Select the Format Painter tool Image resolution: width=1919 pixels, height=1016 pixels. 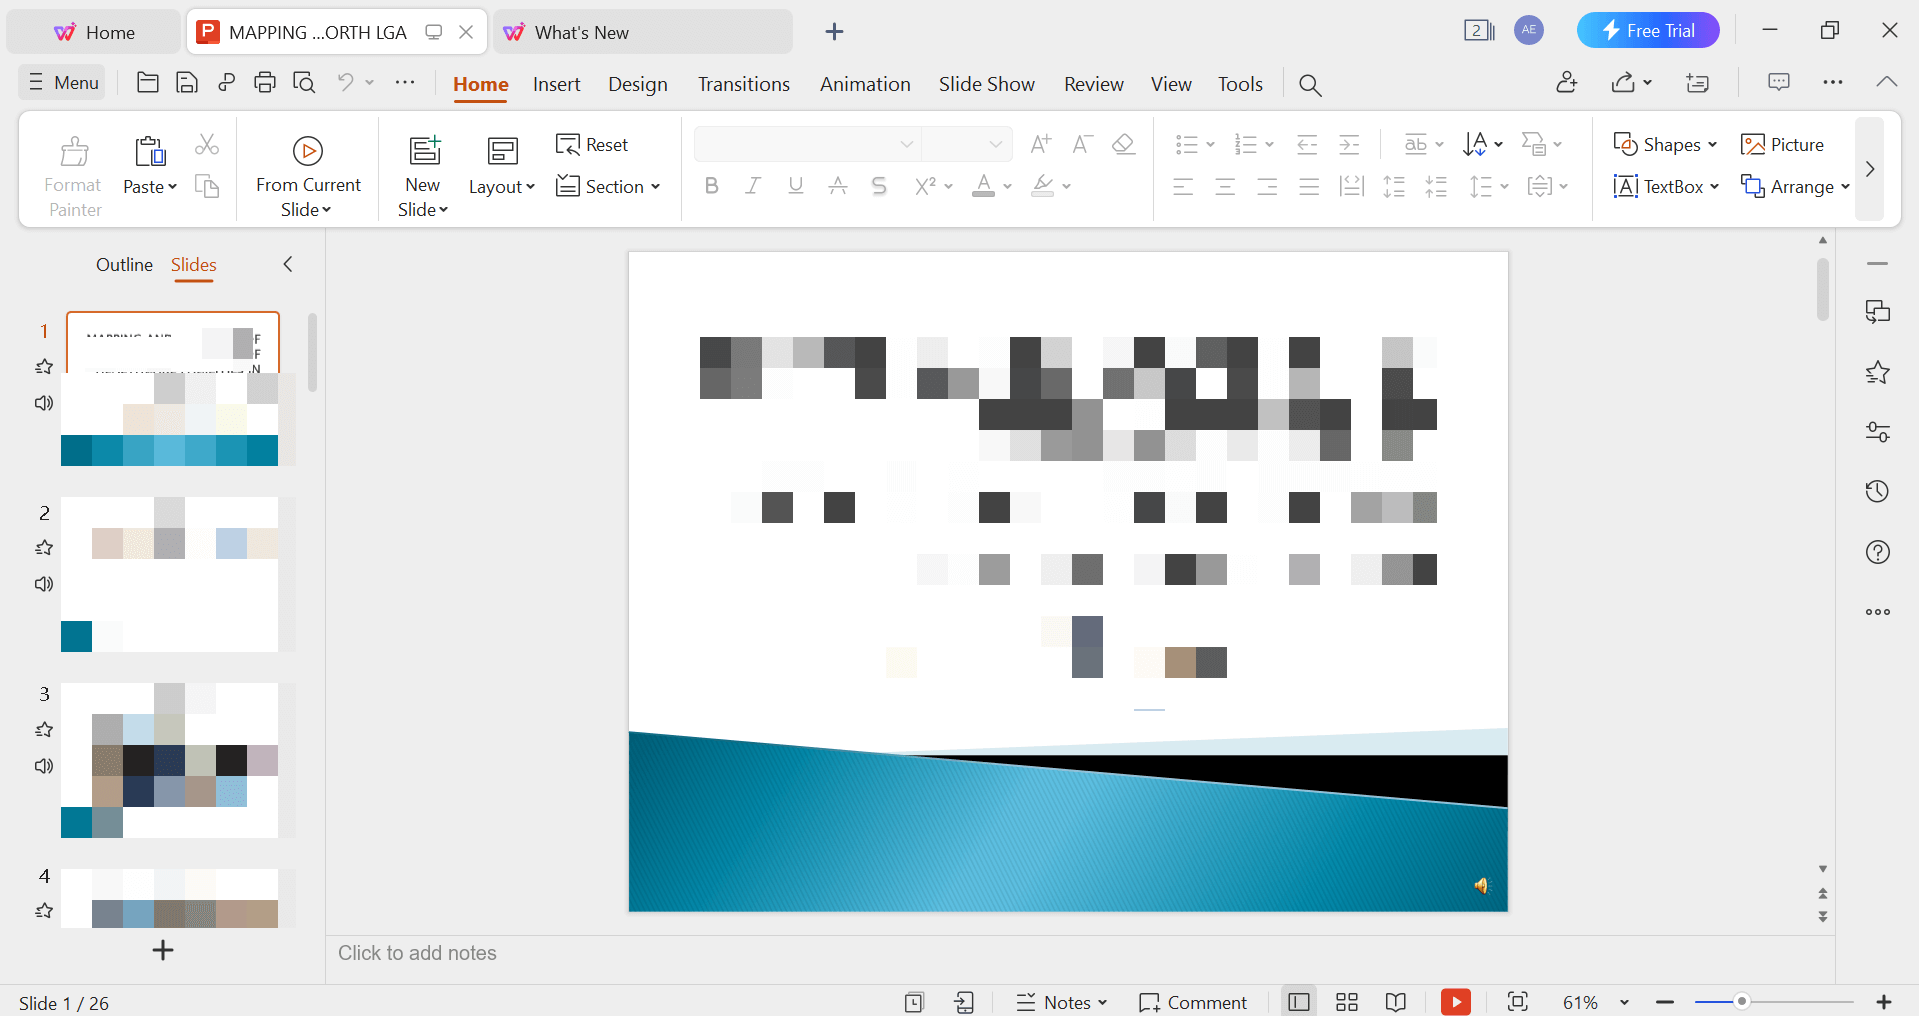[x=73, y=170]
